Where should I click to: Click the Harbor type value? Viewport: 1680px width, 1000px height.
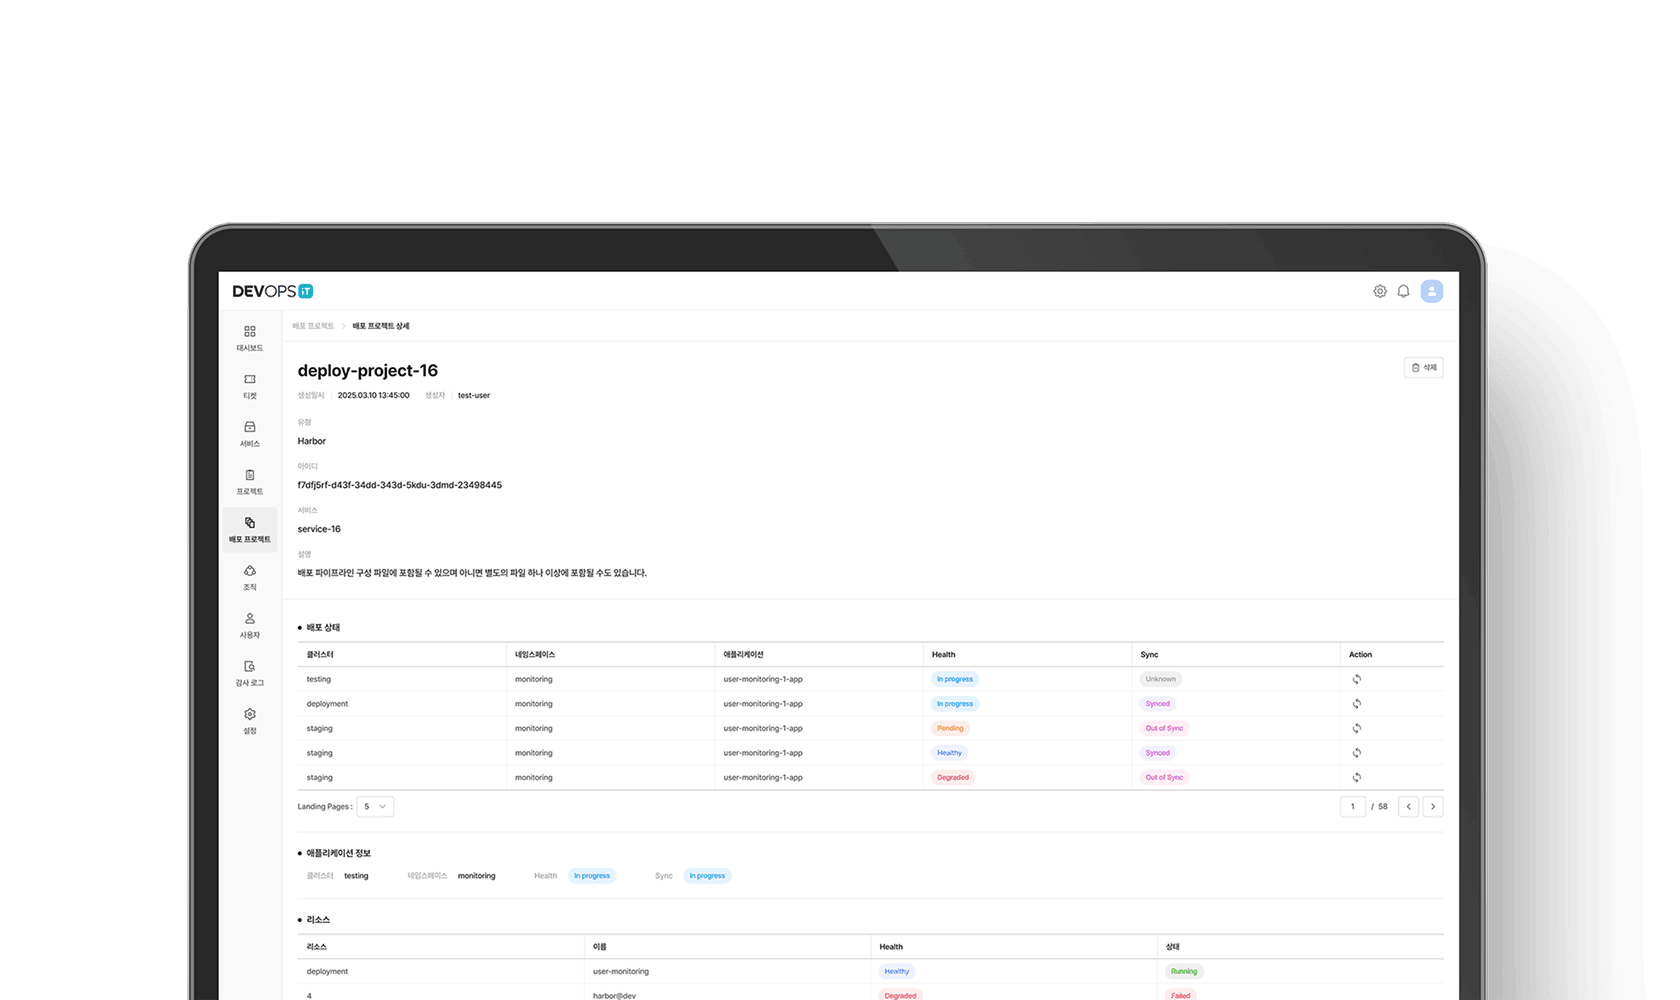coord(312,441)
